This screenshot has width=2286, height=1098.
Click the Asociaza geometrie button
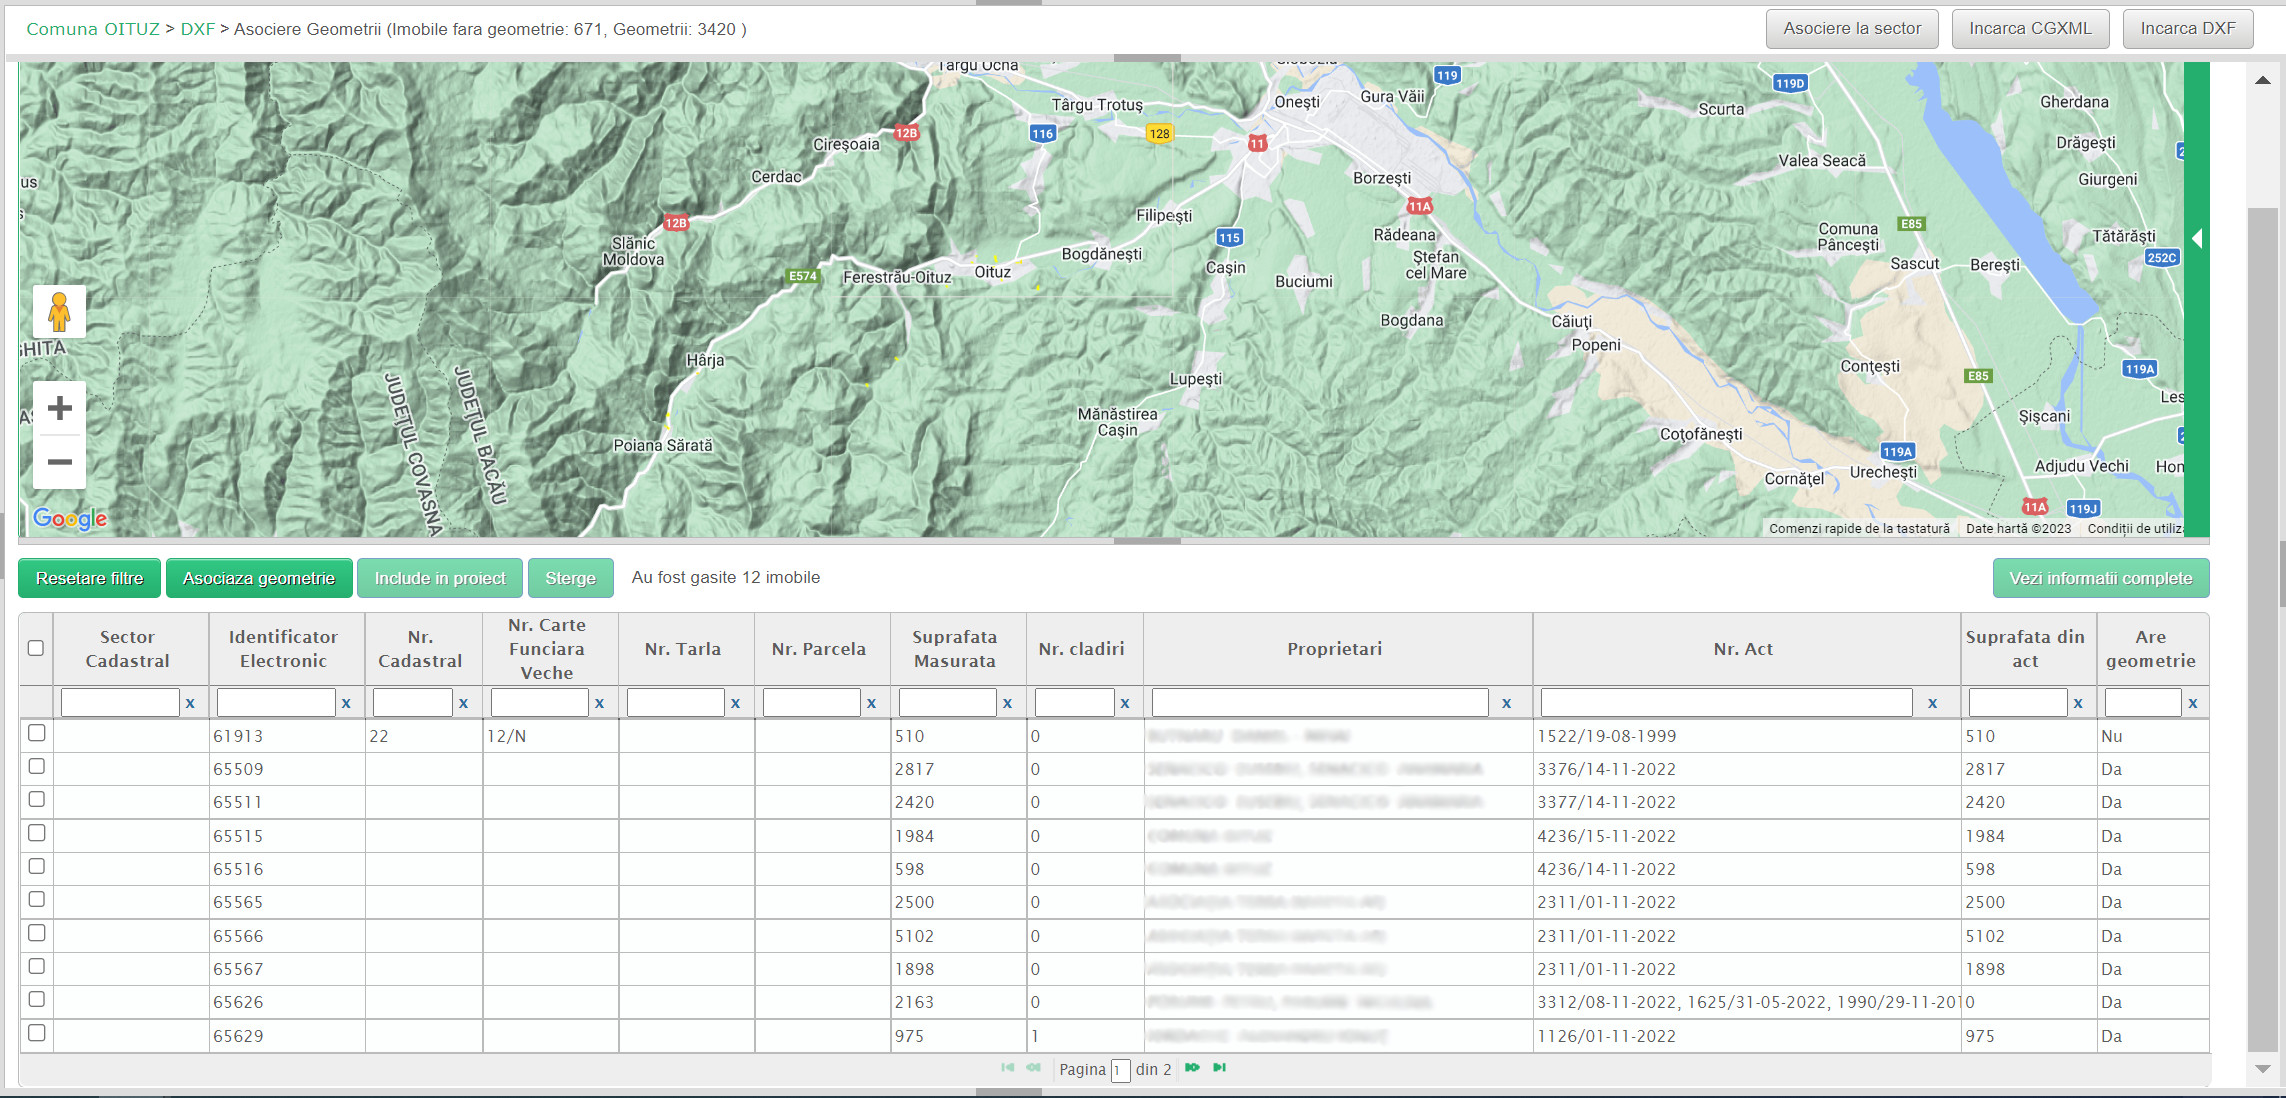(x=259, y=578)
